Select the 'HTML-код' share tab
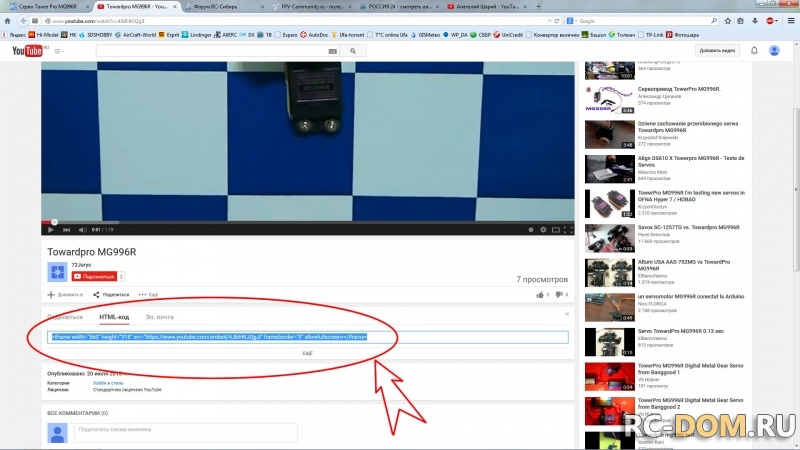This screenshot has width=800, height=450. pyautogui.click(x=114, y=317)
